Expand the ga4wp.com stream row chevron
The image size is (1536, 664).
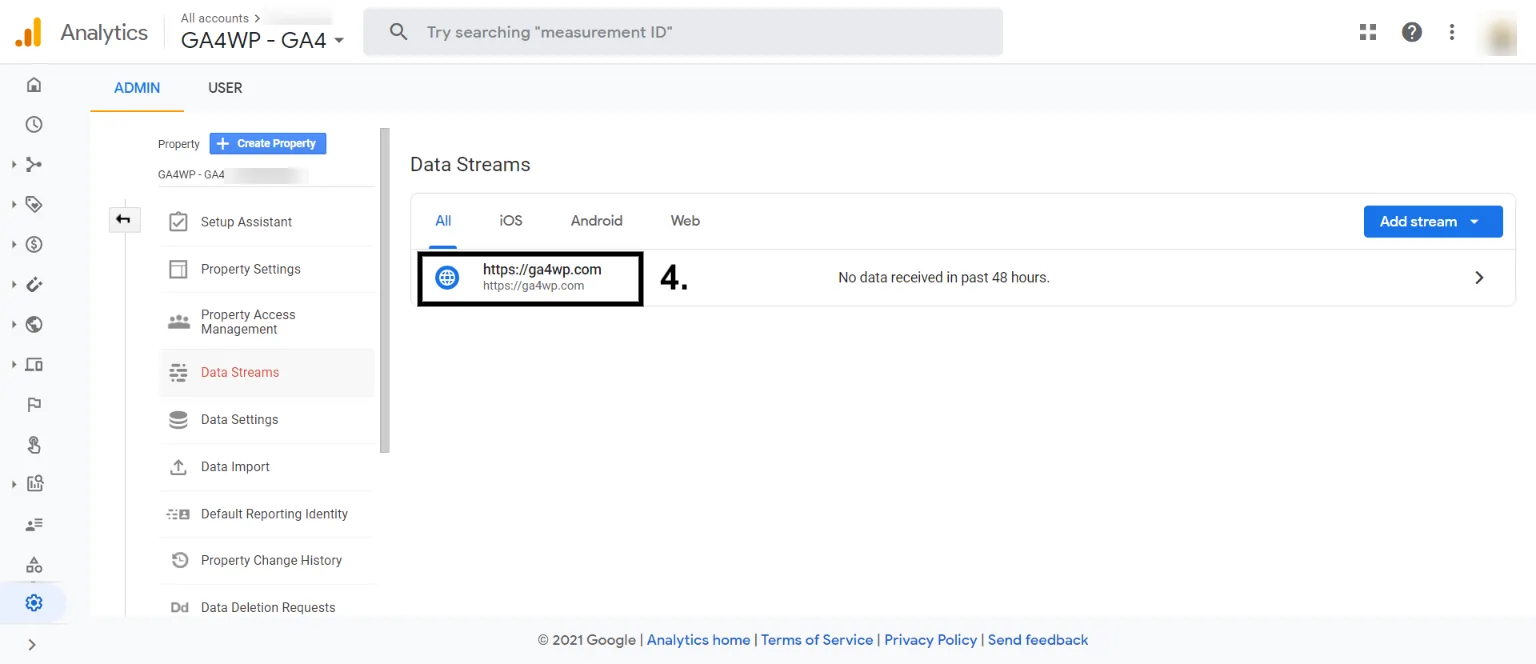[x=1479, y=278]
